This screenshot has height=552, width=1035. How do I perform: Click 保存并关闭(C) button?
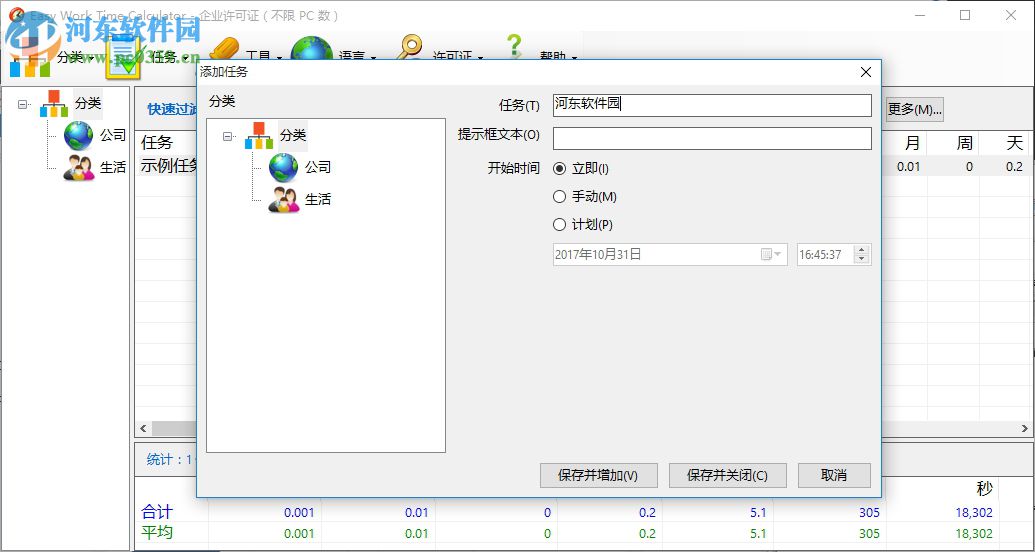728,475
